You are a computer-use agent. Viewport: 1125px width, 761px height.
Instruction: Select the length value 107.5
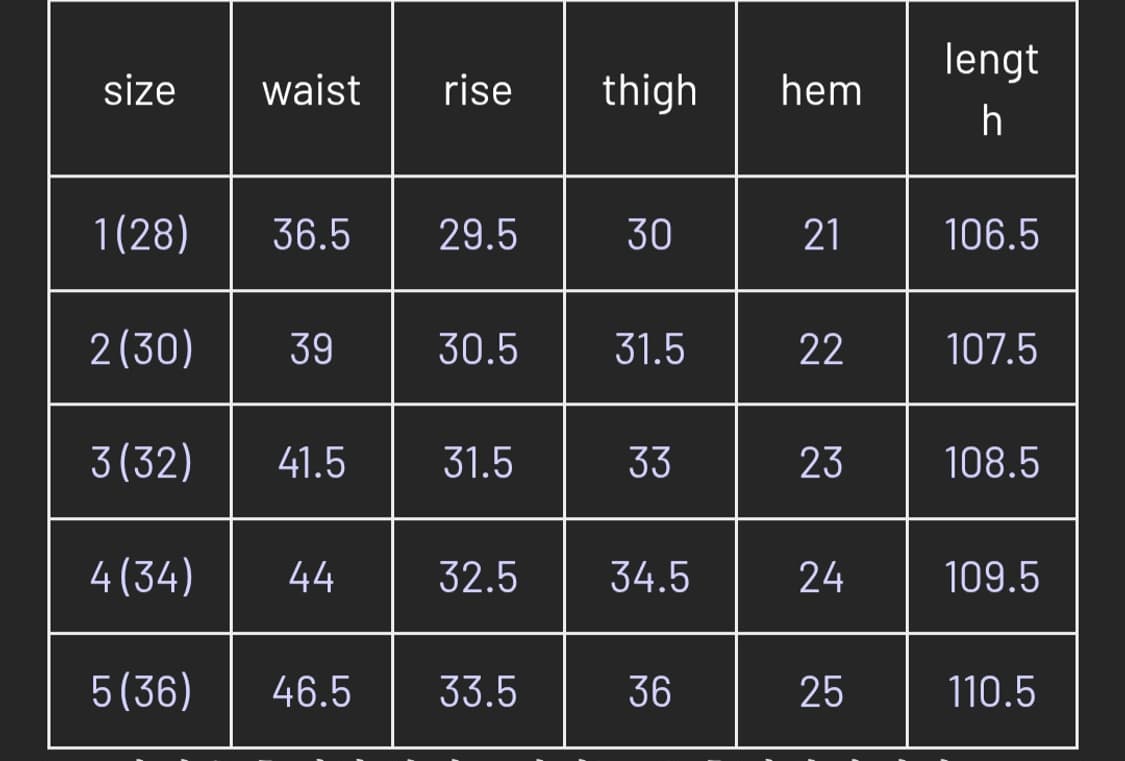[x=991, y=349]
